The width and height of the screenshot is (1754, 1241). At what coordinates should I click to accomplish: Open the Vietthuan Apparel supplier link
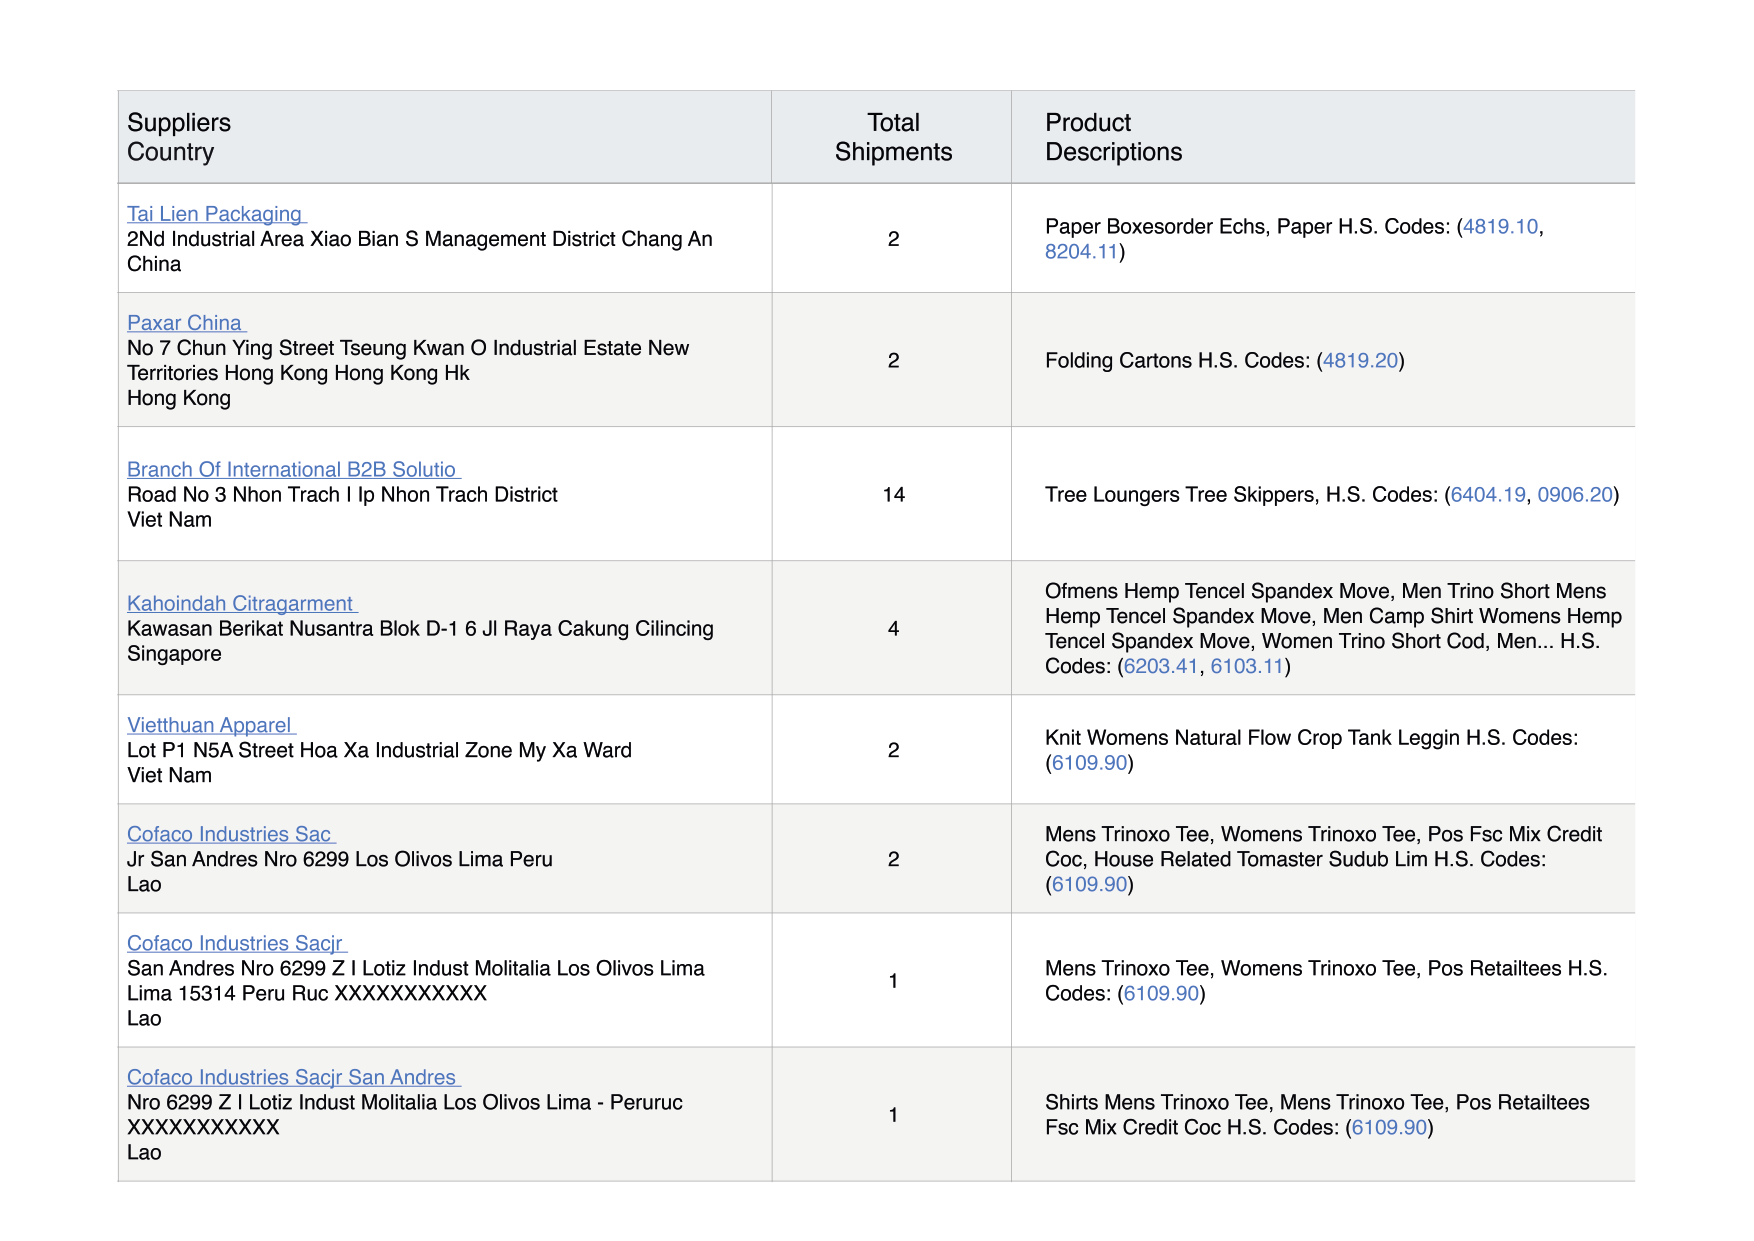pyautogui.click(x=211, y=726)
